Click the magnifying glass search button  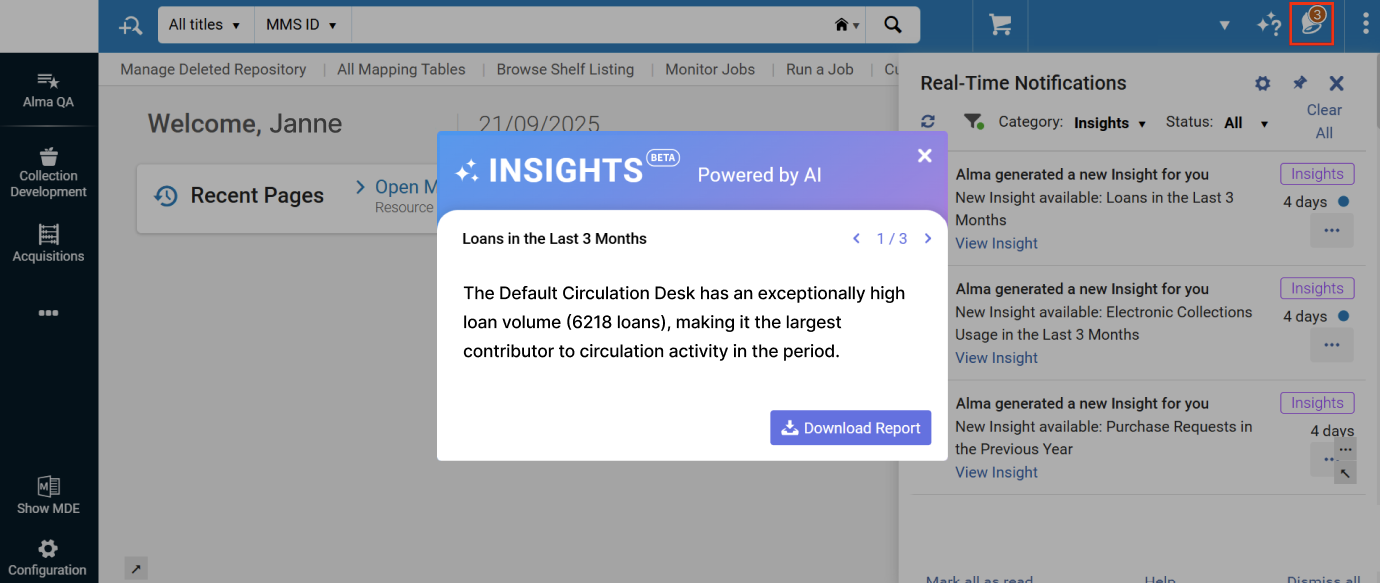tap(892, 25)
